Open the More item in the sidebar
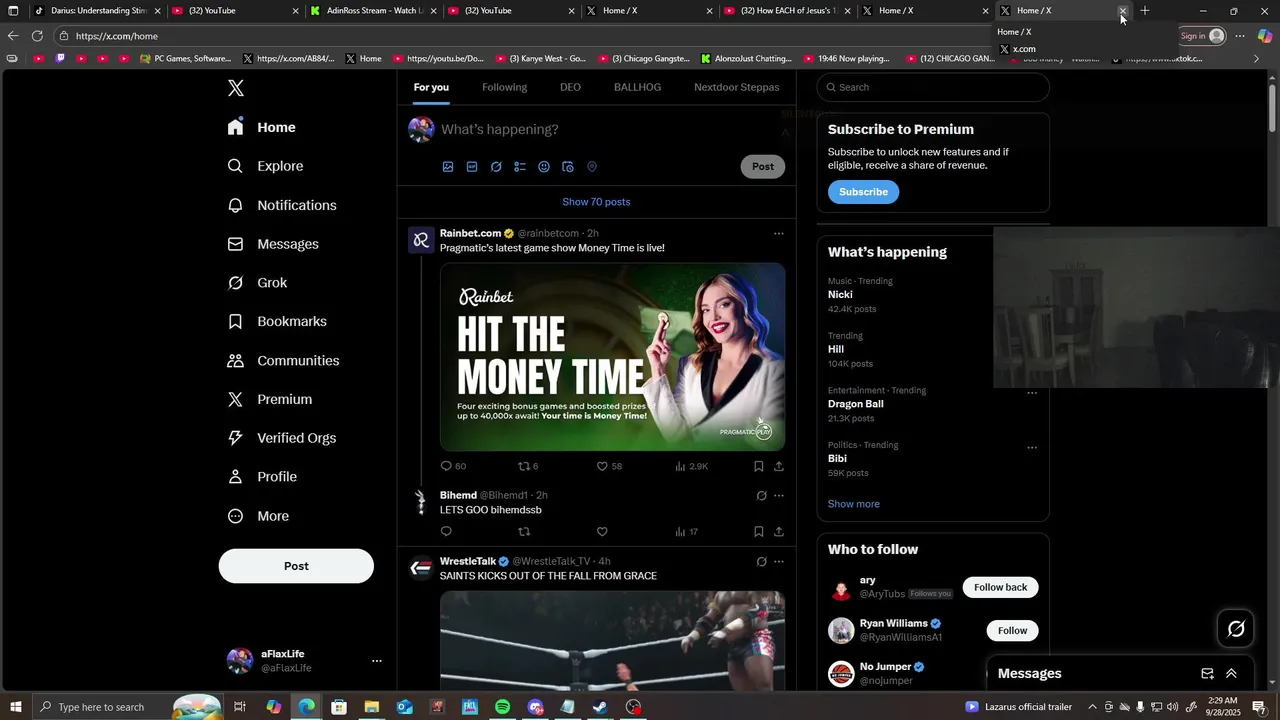Viewport: 1280px width, 720px height. pyautogui.click(x=258, y=516)
